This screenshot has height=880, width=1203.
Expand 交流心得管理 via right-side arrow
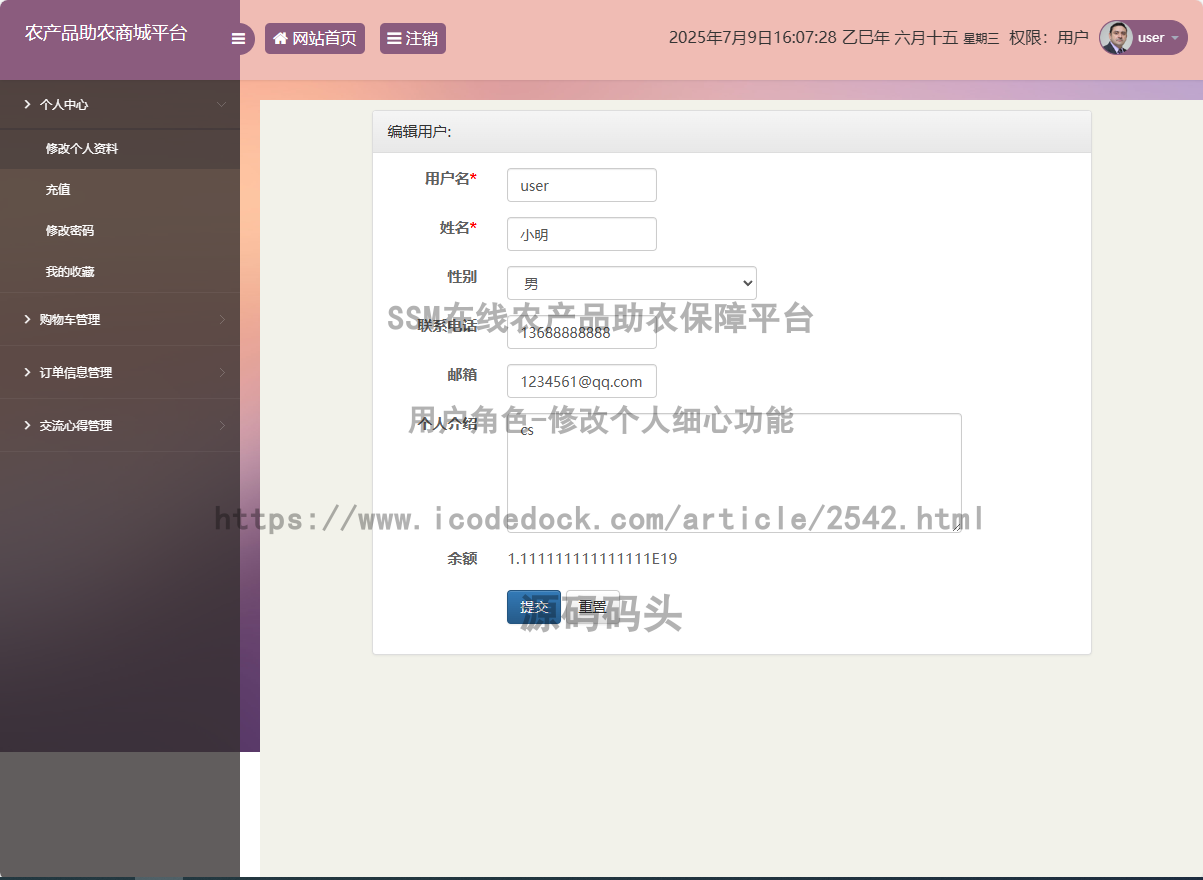click(x=221, y=425)
